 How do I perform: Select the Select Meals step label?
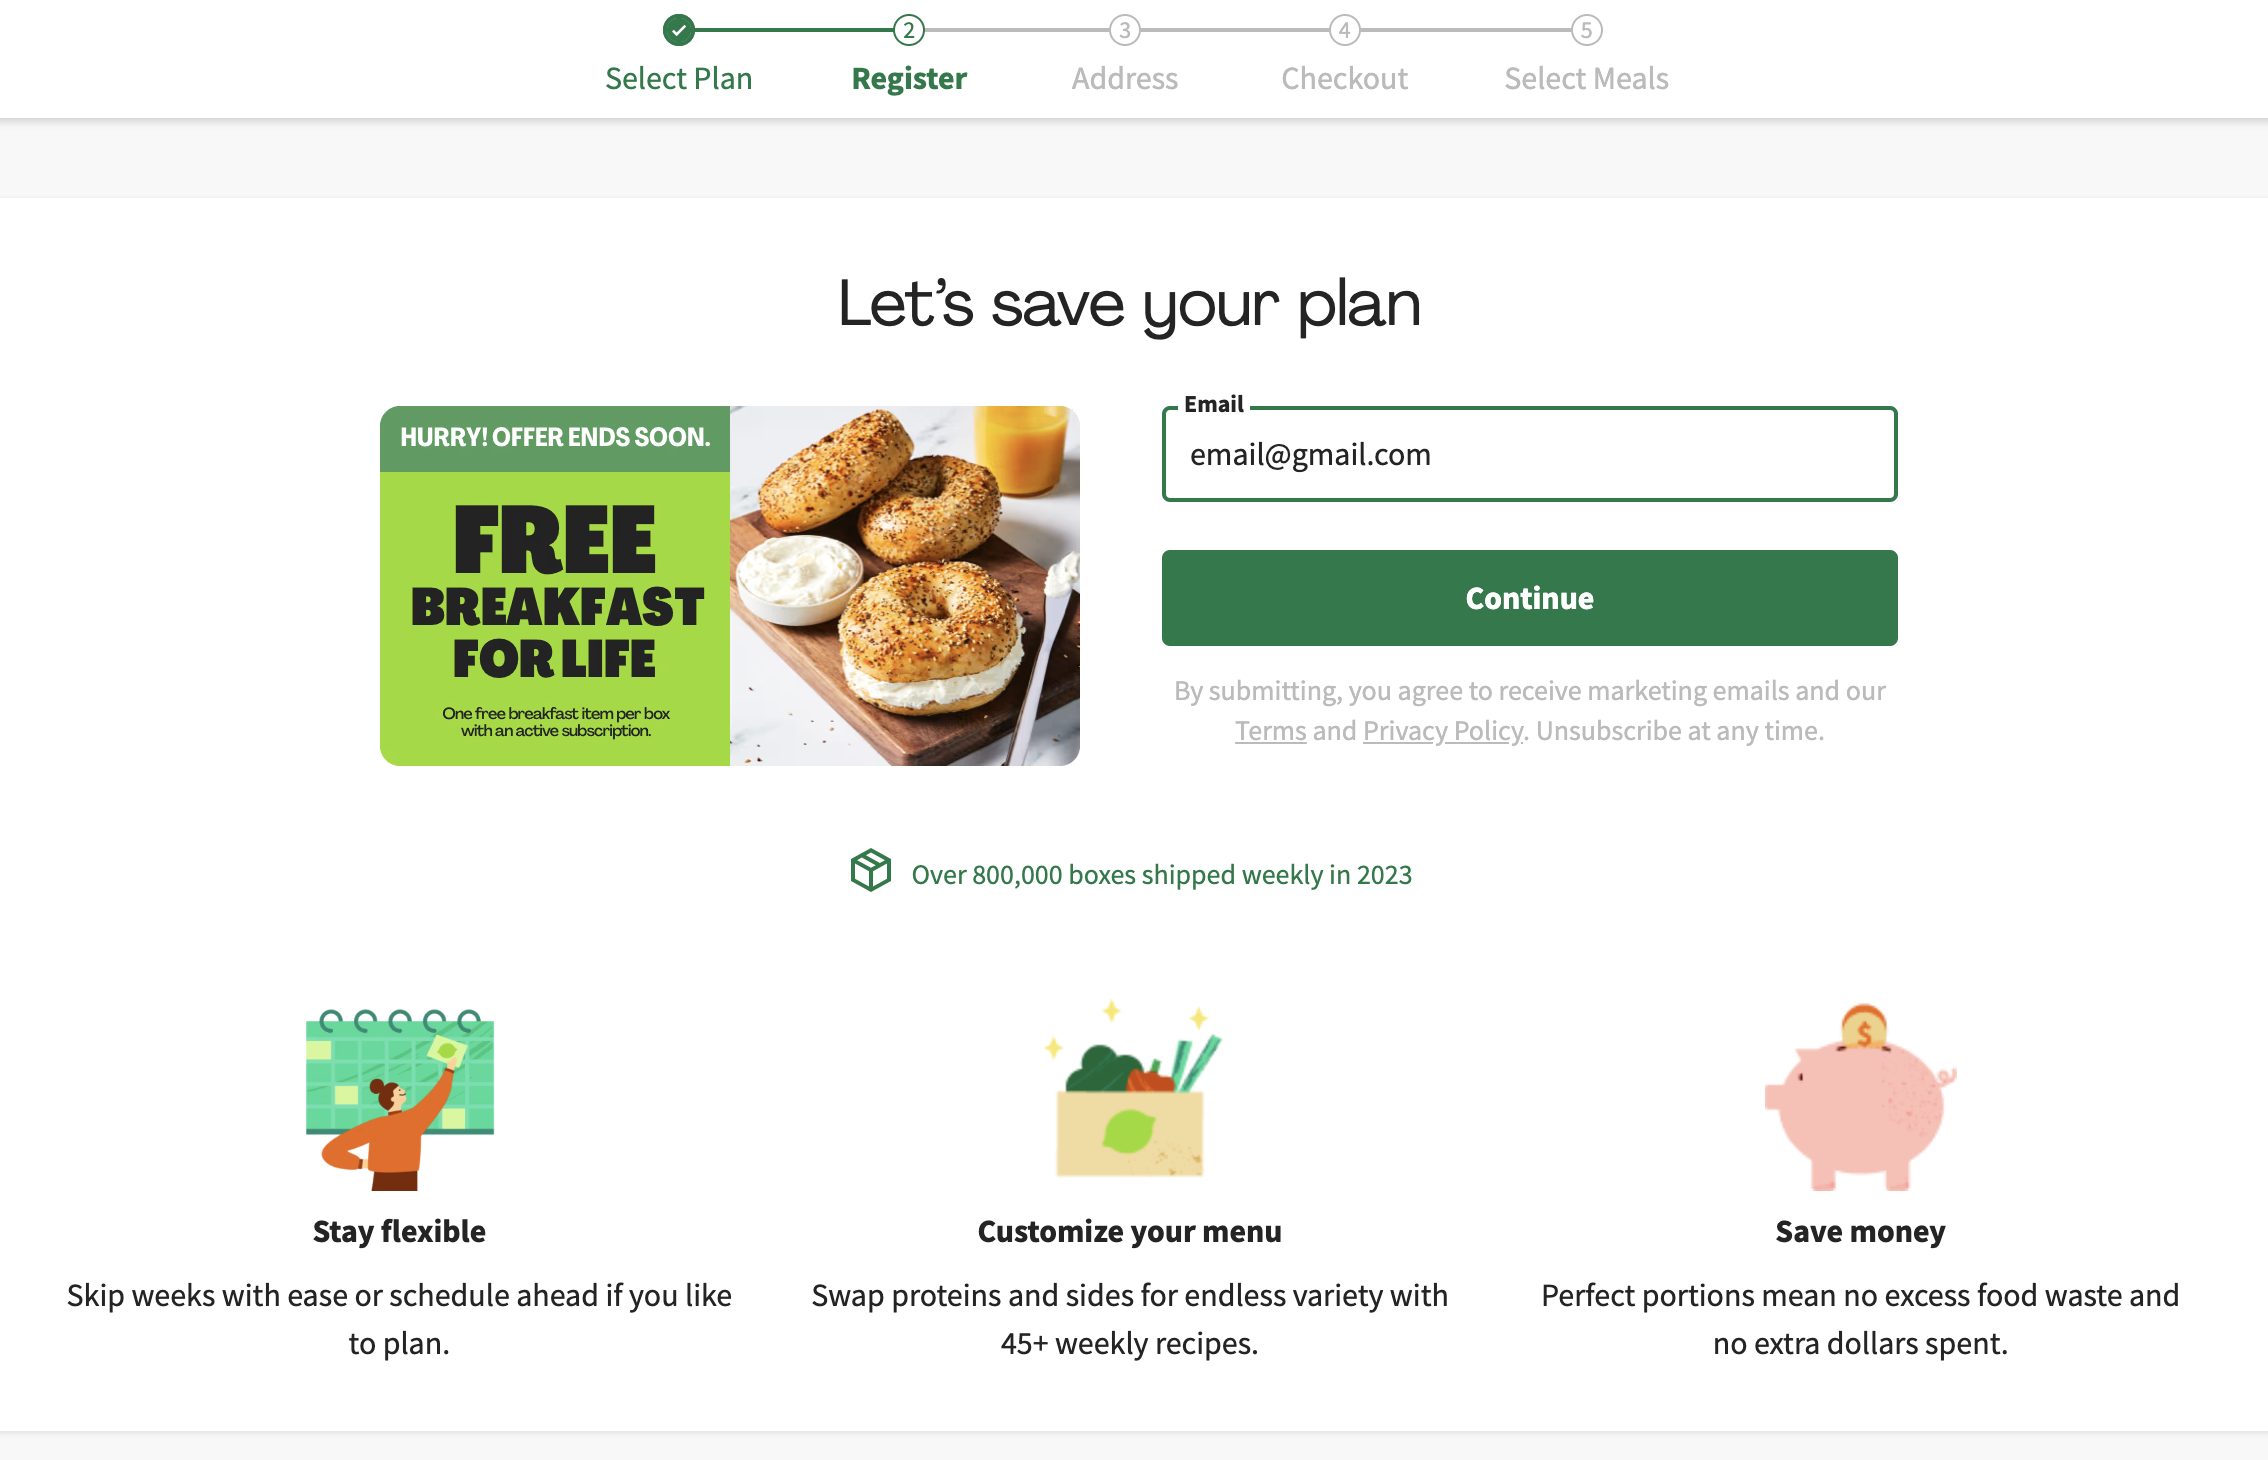click(1587, 78)
